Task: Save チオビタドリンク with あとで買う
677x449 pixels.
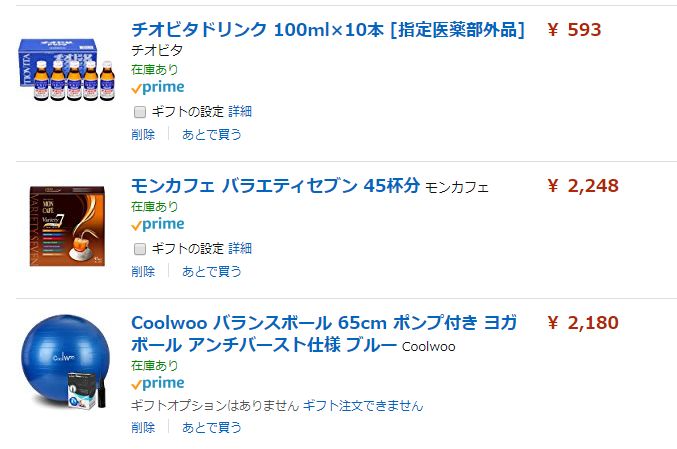Action: (x=211, y=134)
